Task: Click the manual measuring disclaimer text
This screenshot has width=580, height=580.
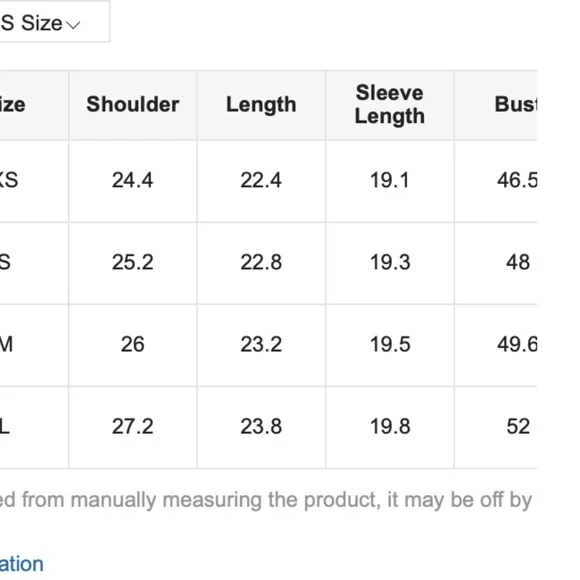Action: [266, 500]
